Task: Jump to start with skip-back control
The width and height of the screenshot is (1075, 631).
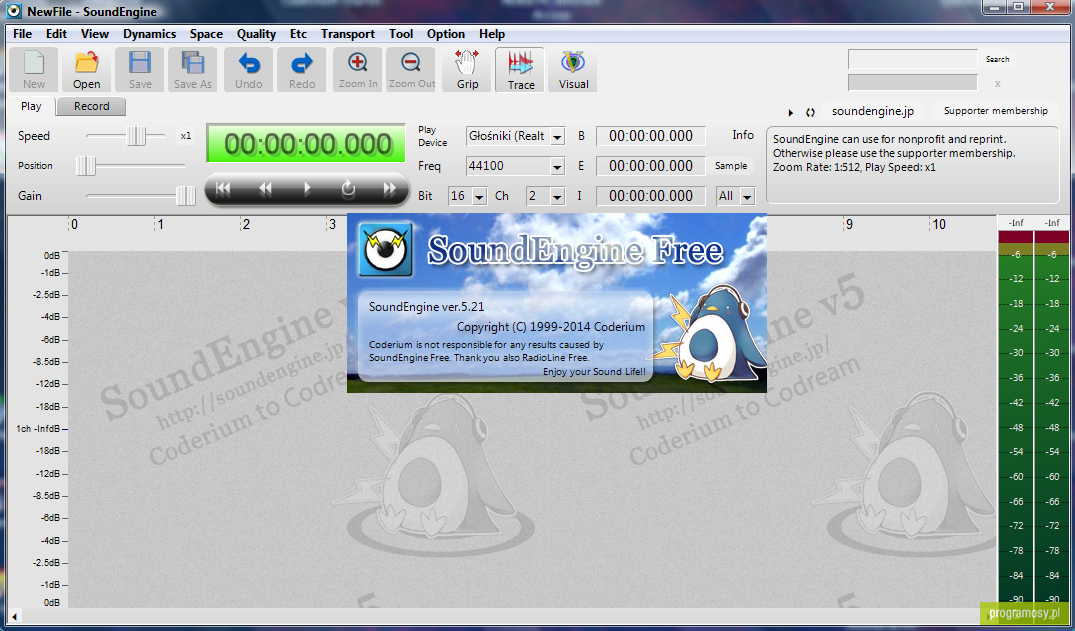Action: 223,189
